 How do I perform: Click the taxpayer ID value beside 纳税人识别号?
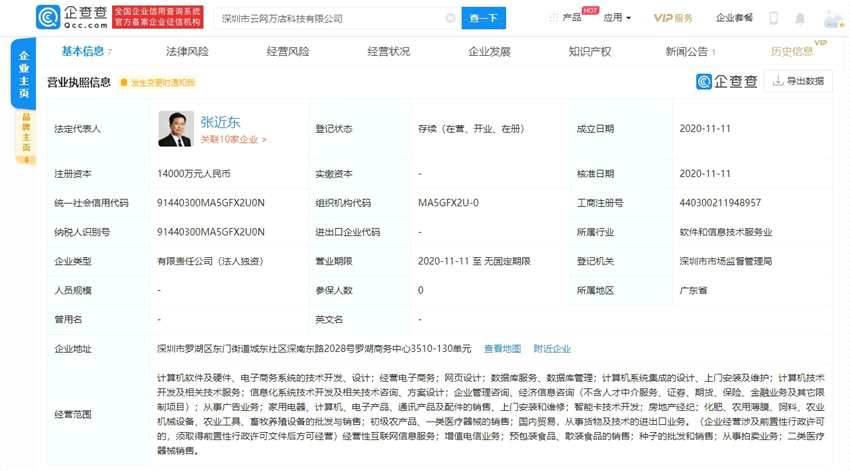(x=211, y=232)
